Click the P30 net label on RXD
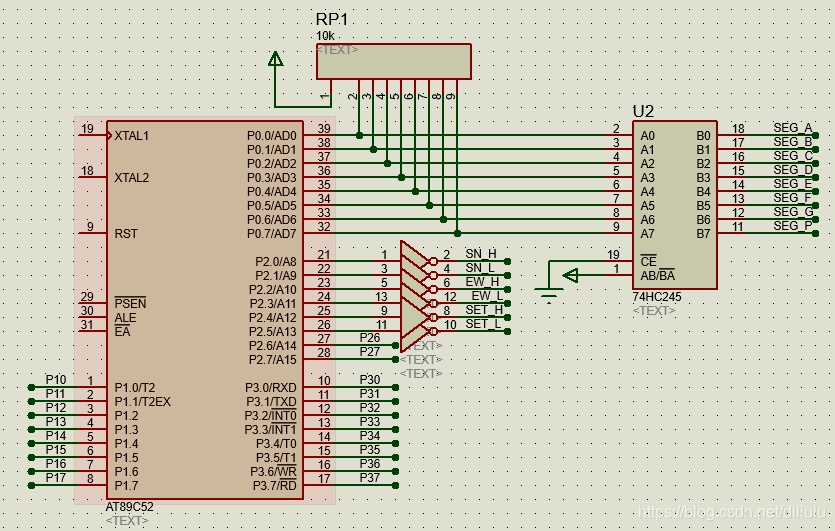 [x=370, y=380]
